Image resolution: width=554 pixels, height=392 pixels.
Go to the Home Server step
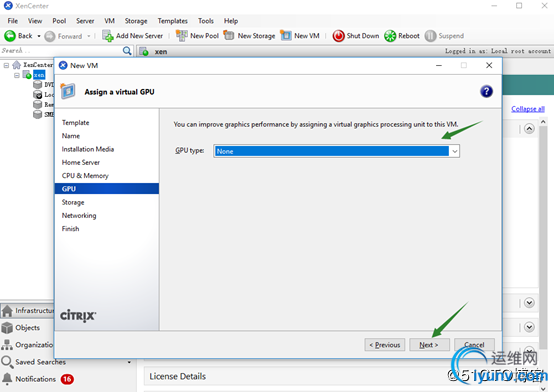(x=81, y=163)
